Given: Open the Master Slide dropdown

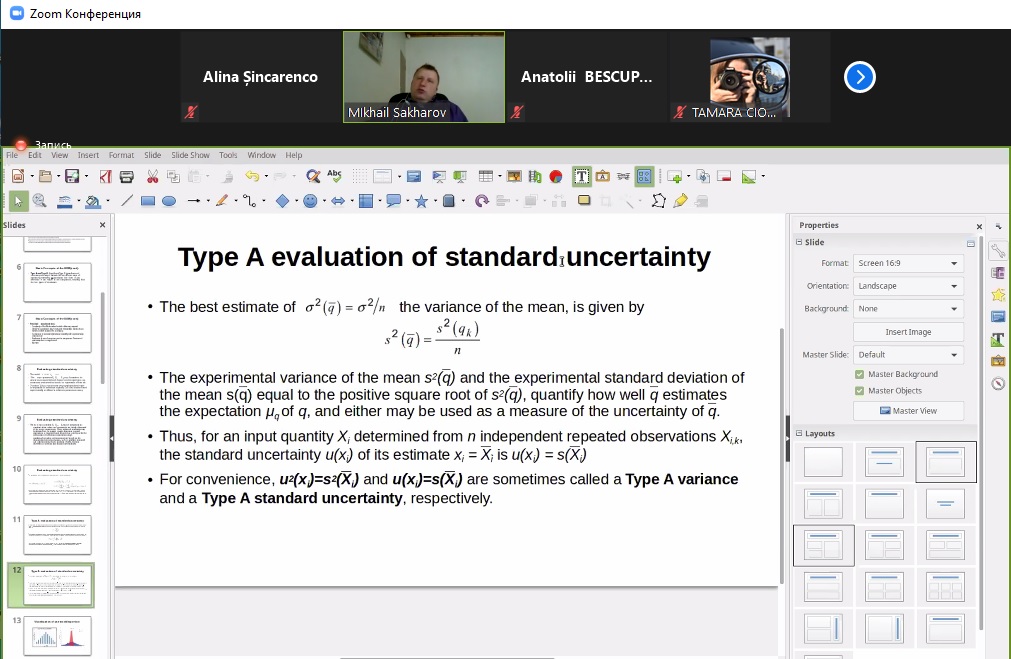Looking at the screenshot, I should tap(908, 355).
